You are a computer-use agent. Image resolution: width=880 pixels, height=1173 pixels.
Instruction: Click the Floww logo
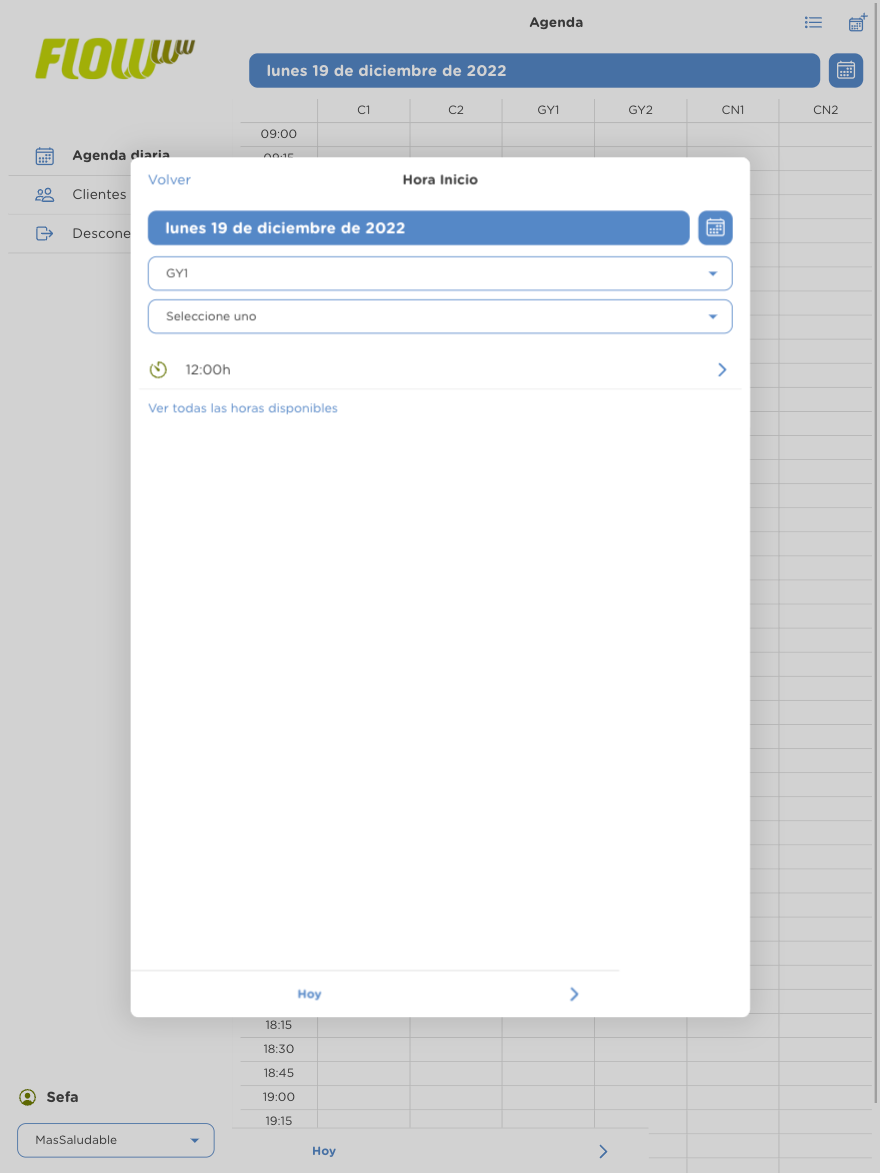pos(115,59)
